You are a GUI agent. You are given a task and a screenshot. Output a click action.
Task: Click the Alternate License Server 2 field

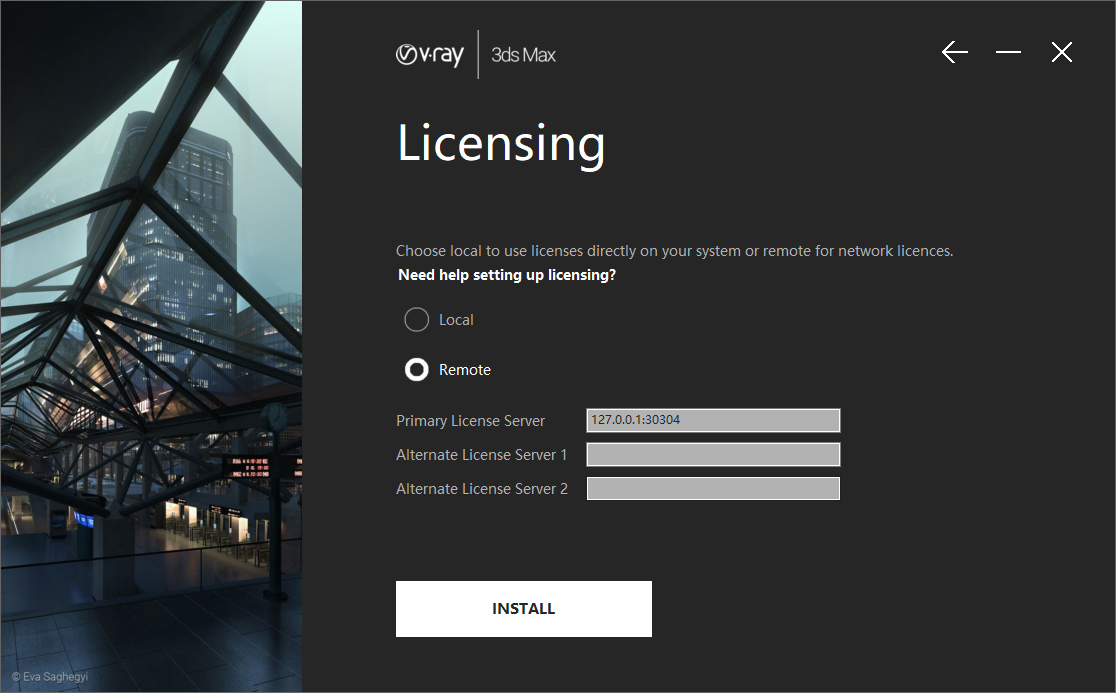(x=713, y=489)
